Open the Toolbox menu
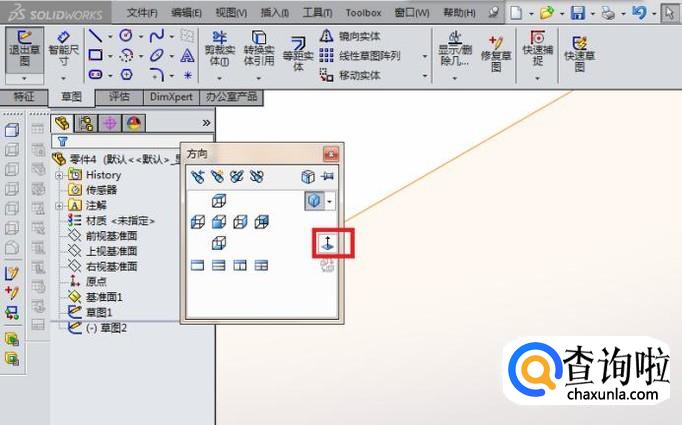 (x=363, y=13)
